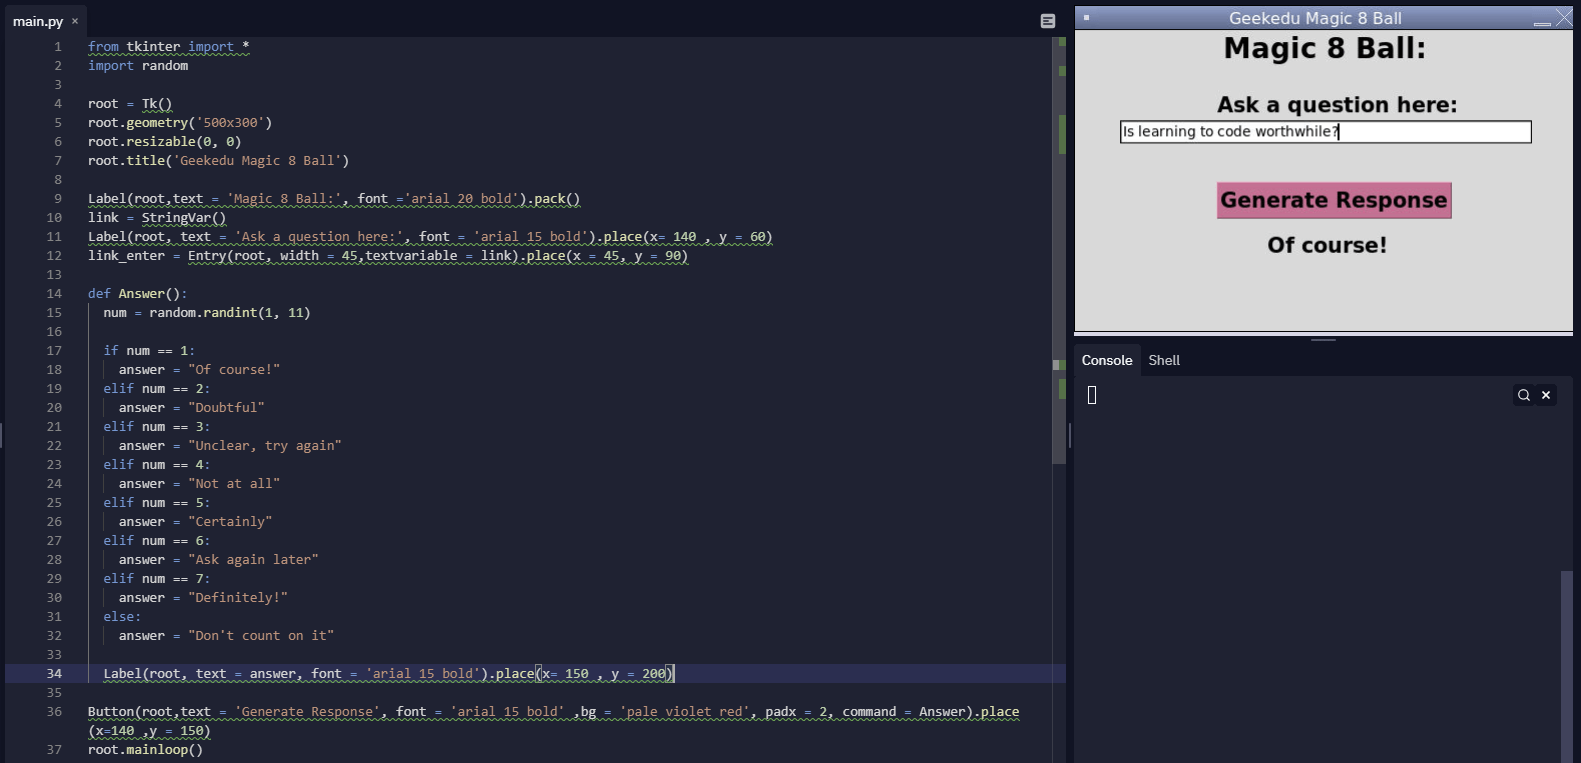Place cursor on 'def Answer():' line
This screenshot has height=763, width=1581.
[x=137, y=294]
